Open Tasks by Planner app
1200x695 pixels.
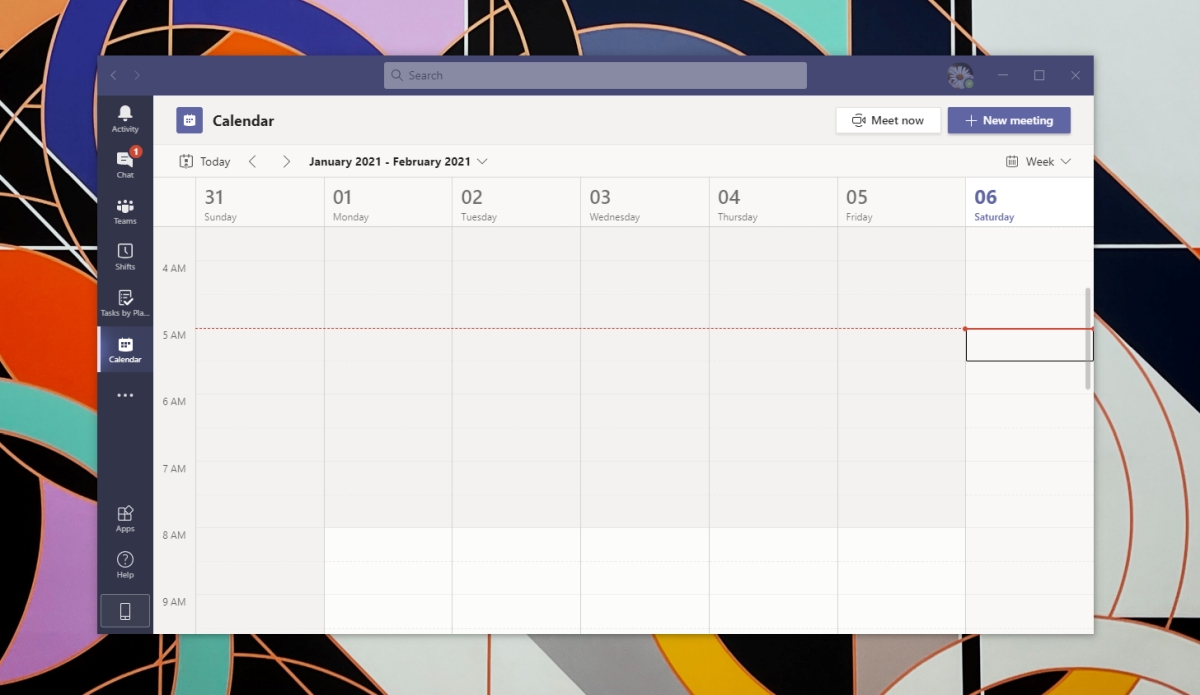[125, 302]
